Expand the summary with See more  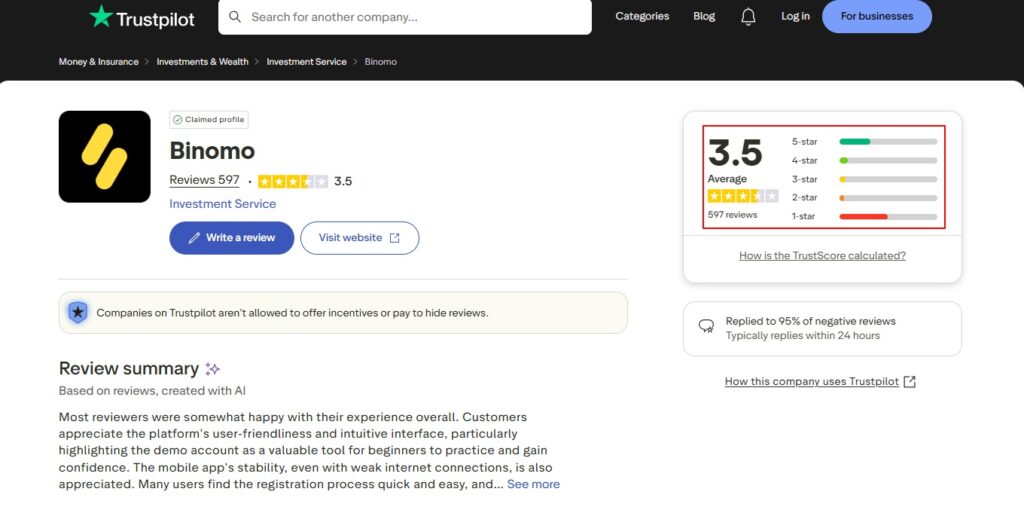(533, 484)
